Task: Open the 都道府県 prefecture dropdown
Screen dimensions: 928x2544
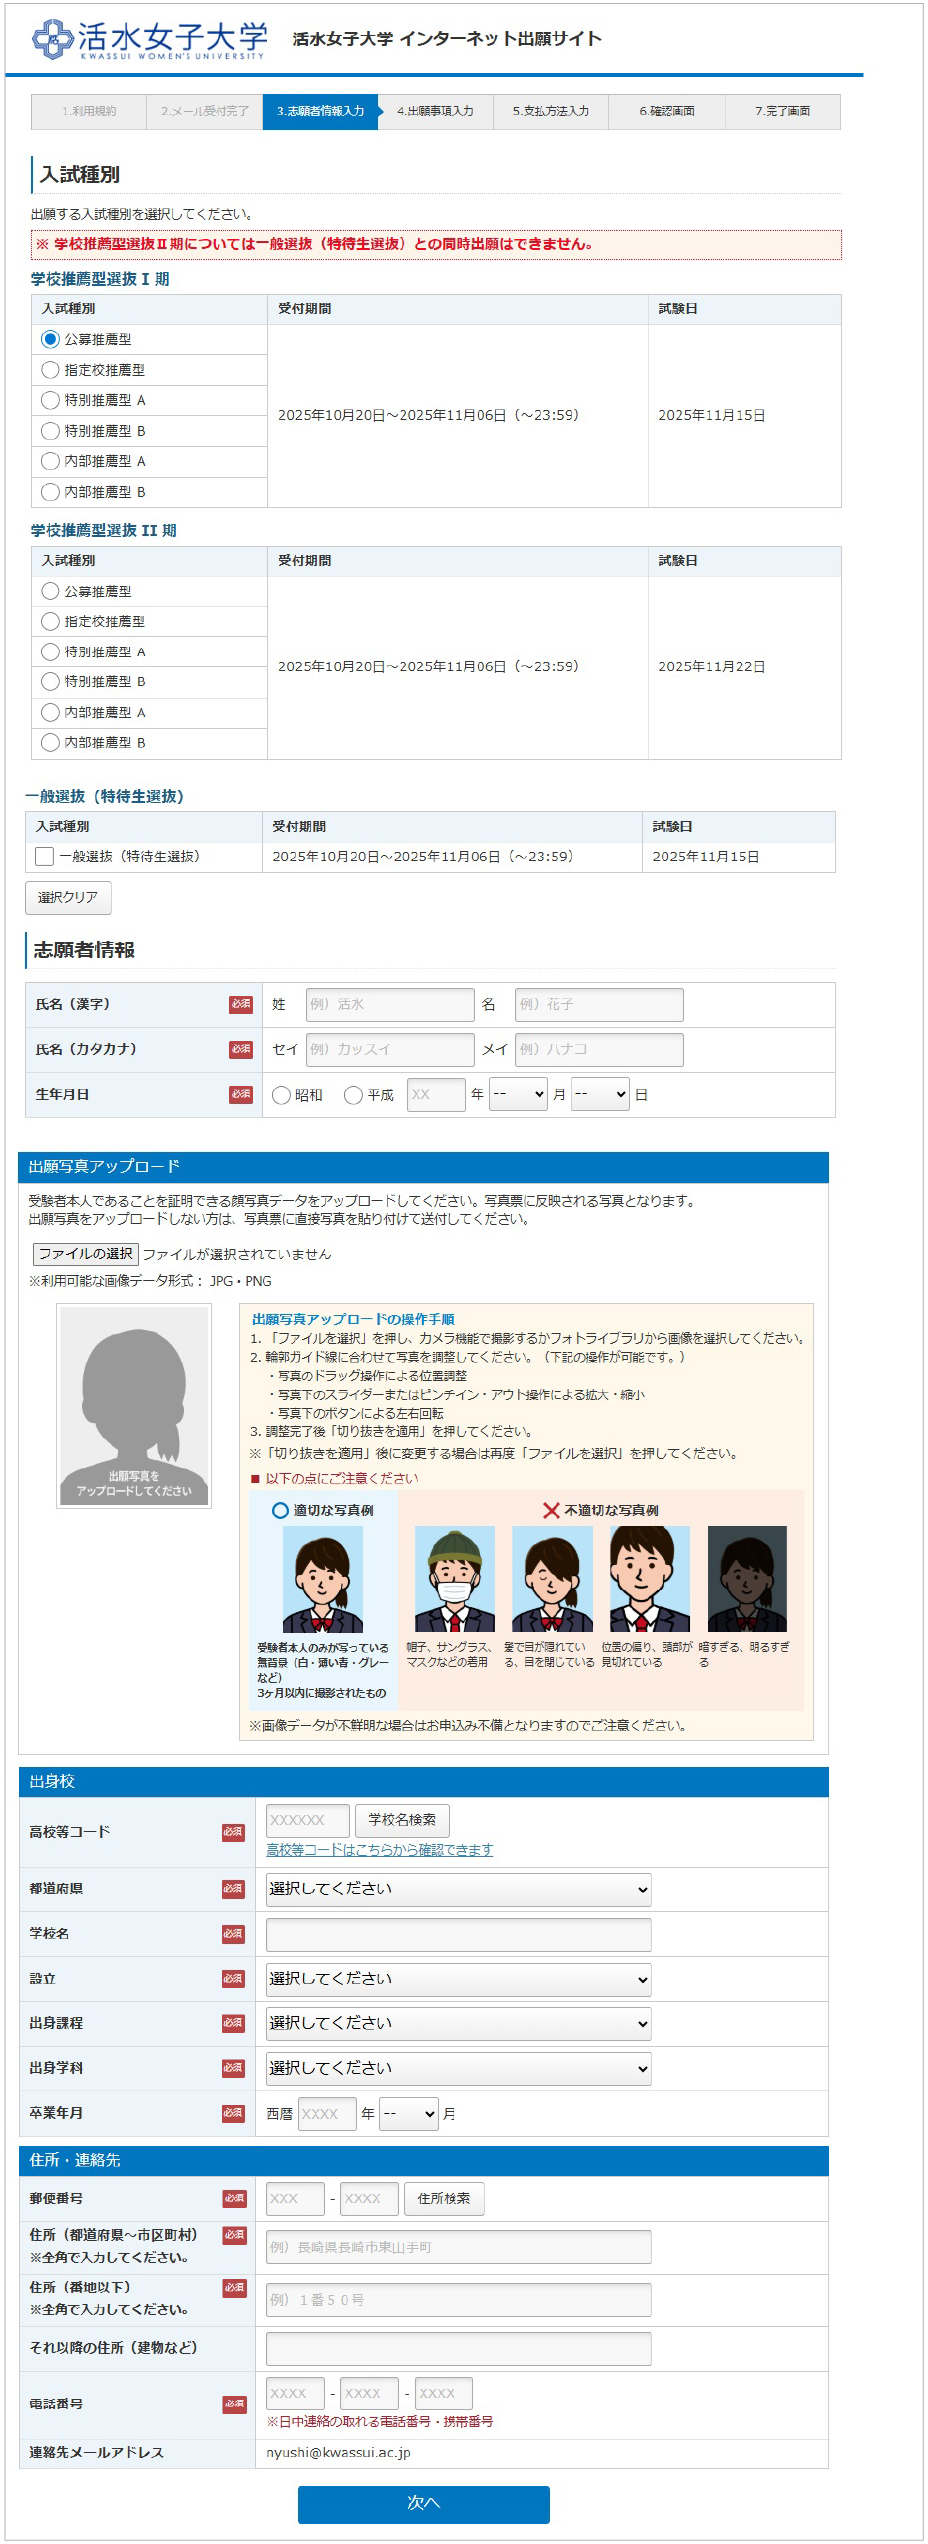Action: point(458,1889)
